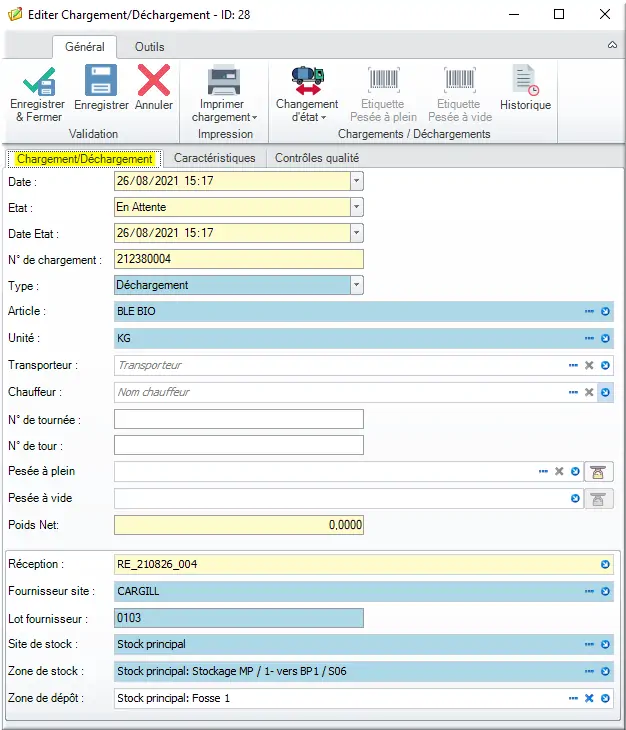
Task: Expand the Date field calendar dropdown
Action: coord(357,181)
